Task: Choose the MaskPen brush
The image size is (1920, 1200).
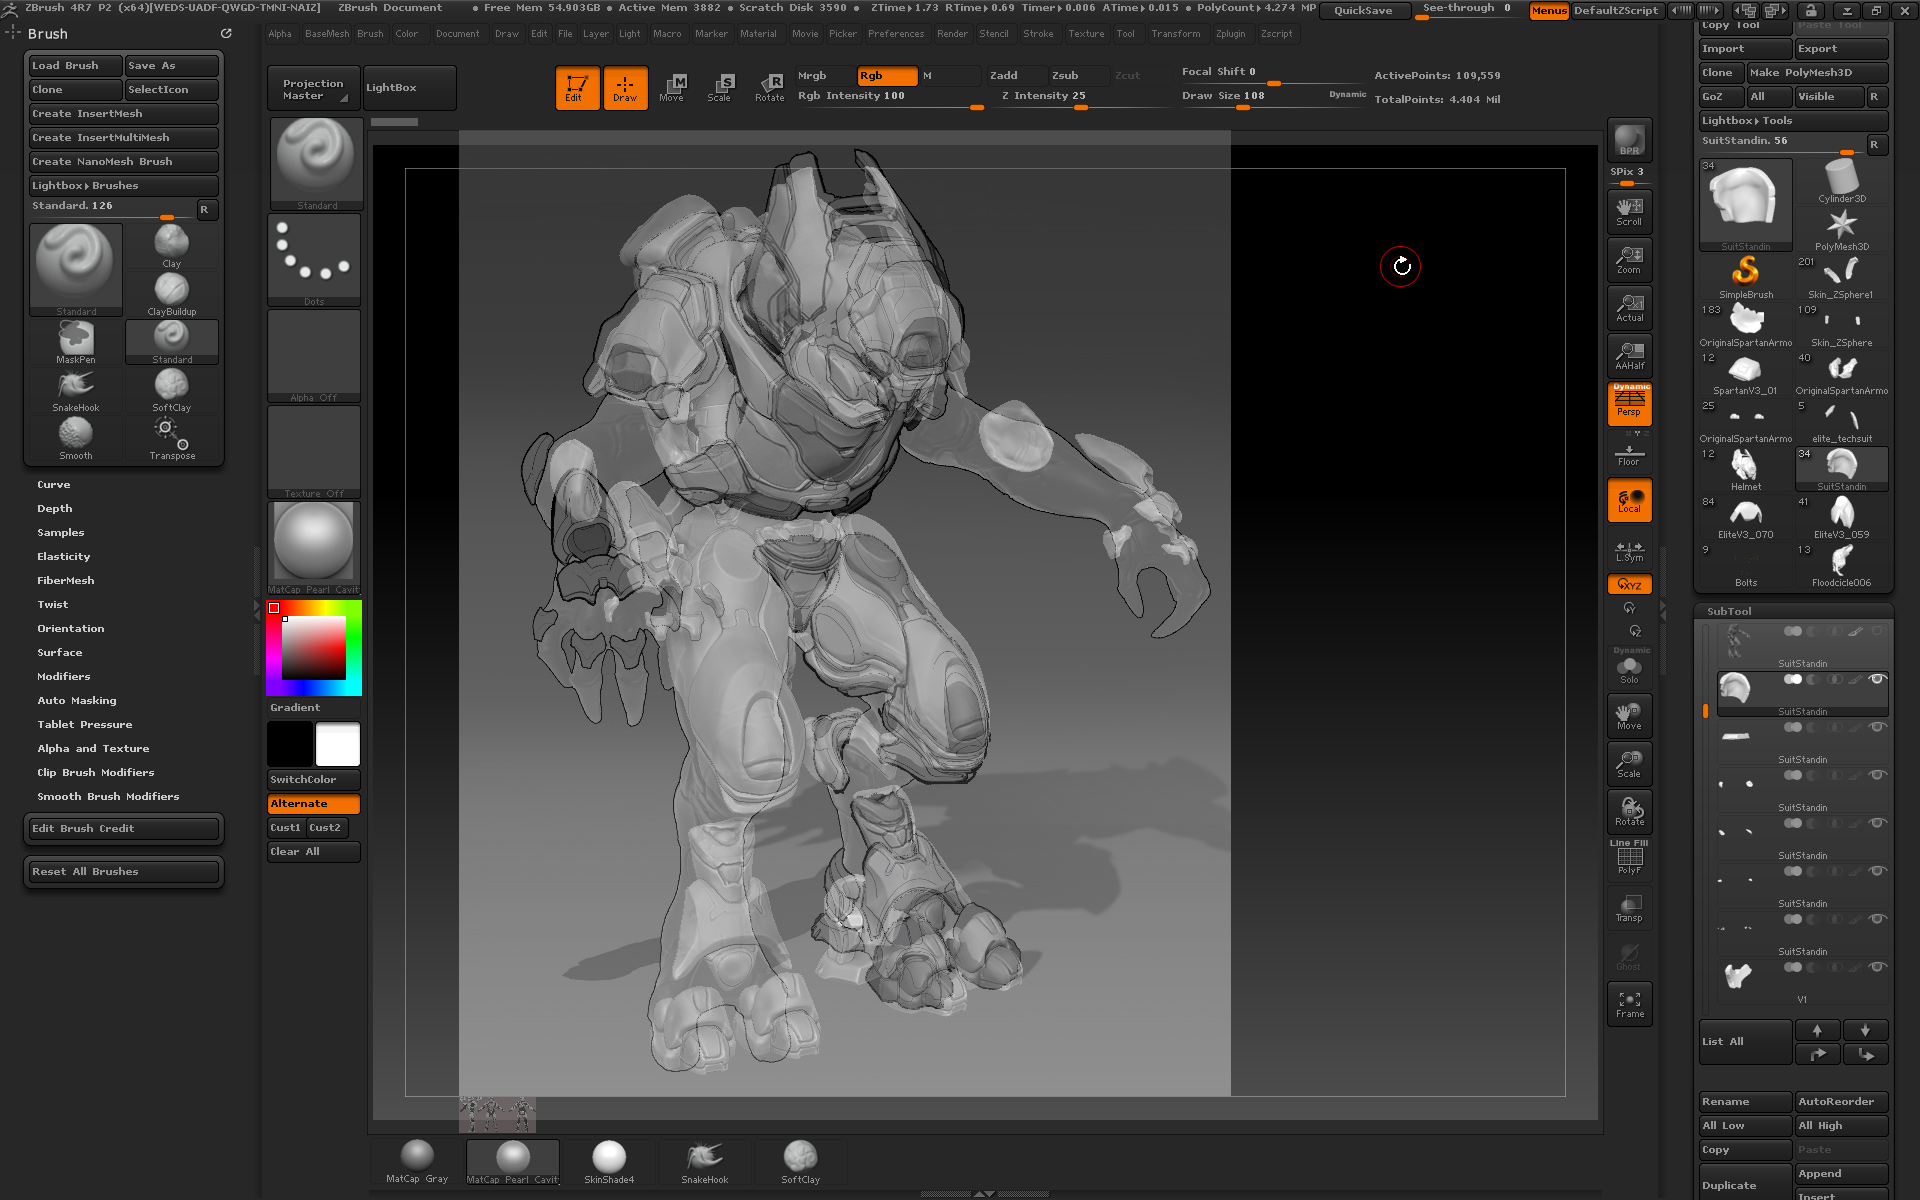Action: (x=76, y=341)
